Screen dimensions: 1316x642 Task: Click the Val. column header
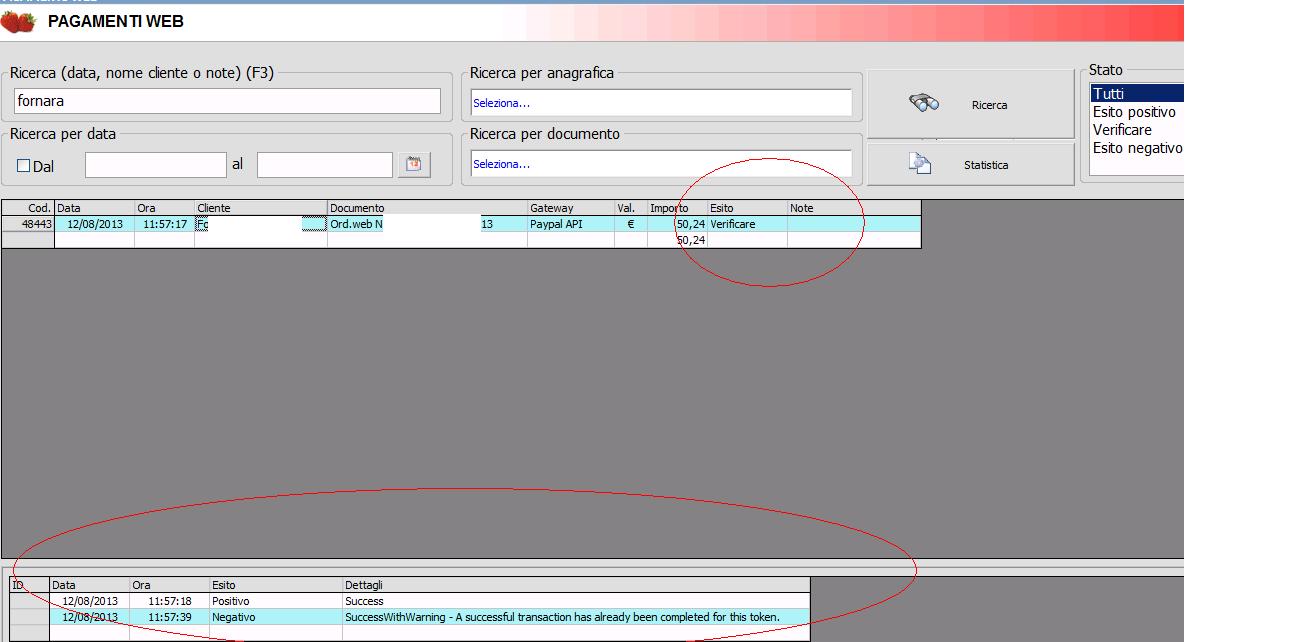click(x=631, y=208)
